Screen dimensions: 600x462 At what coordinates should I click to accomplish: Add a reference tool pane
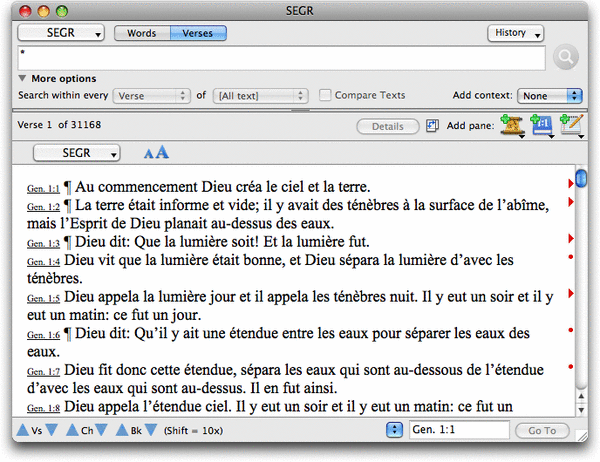pyautogui.click(x=544, y=126)
